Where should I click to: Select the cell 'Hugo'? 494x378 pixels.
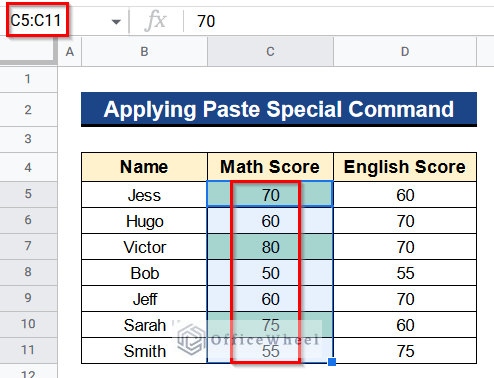coord(144,221)
